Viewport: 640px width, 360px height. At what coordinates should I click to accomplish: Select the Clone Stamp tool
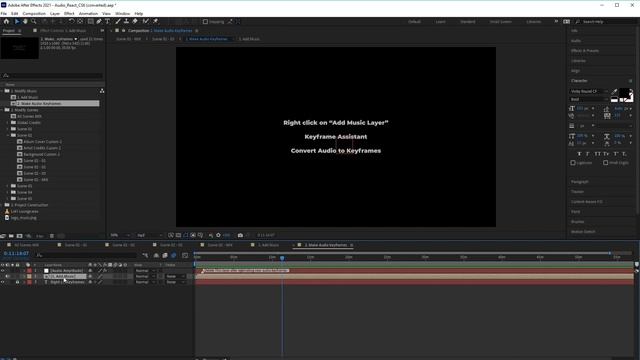[x=127, y=21]
